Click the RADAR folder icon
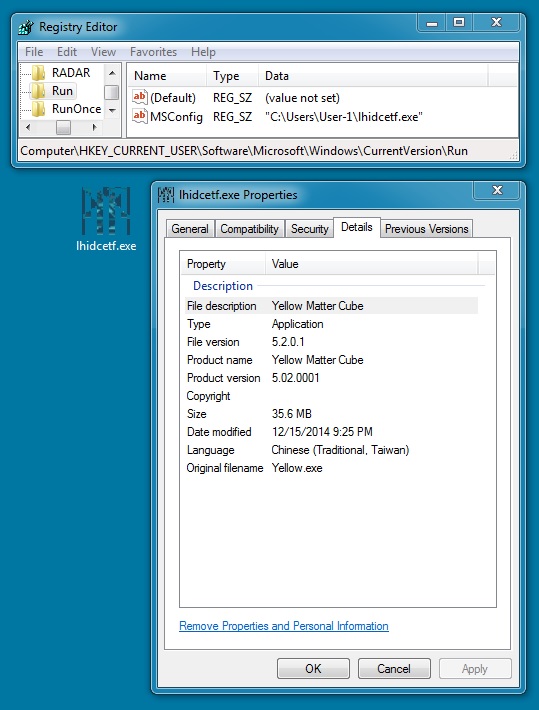This screenshot has height=710, width=539. coord(38,72)
